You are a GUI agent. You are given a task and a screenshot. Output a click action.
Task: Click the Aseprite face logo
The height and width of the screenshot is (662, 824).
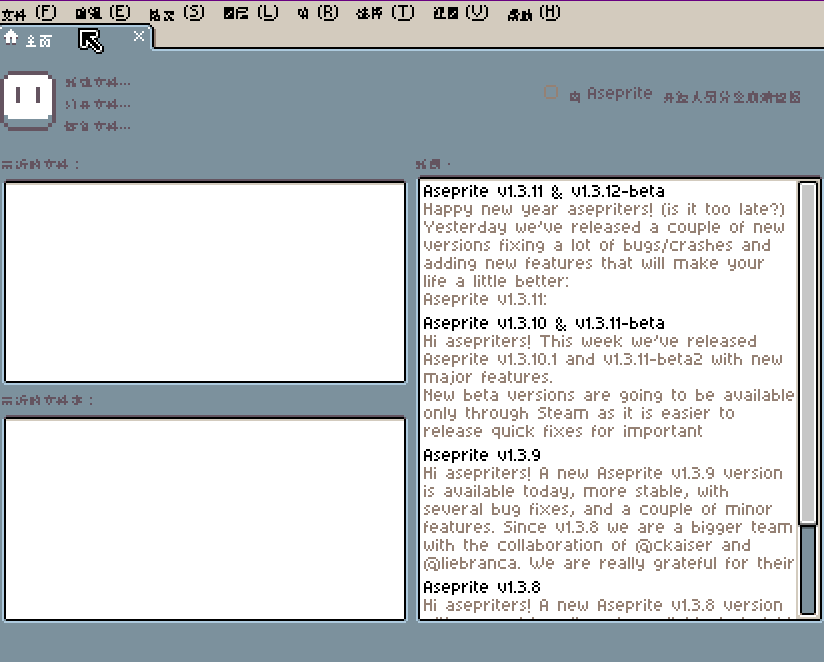tap(28, 100)
